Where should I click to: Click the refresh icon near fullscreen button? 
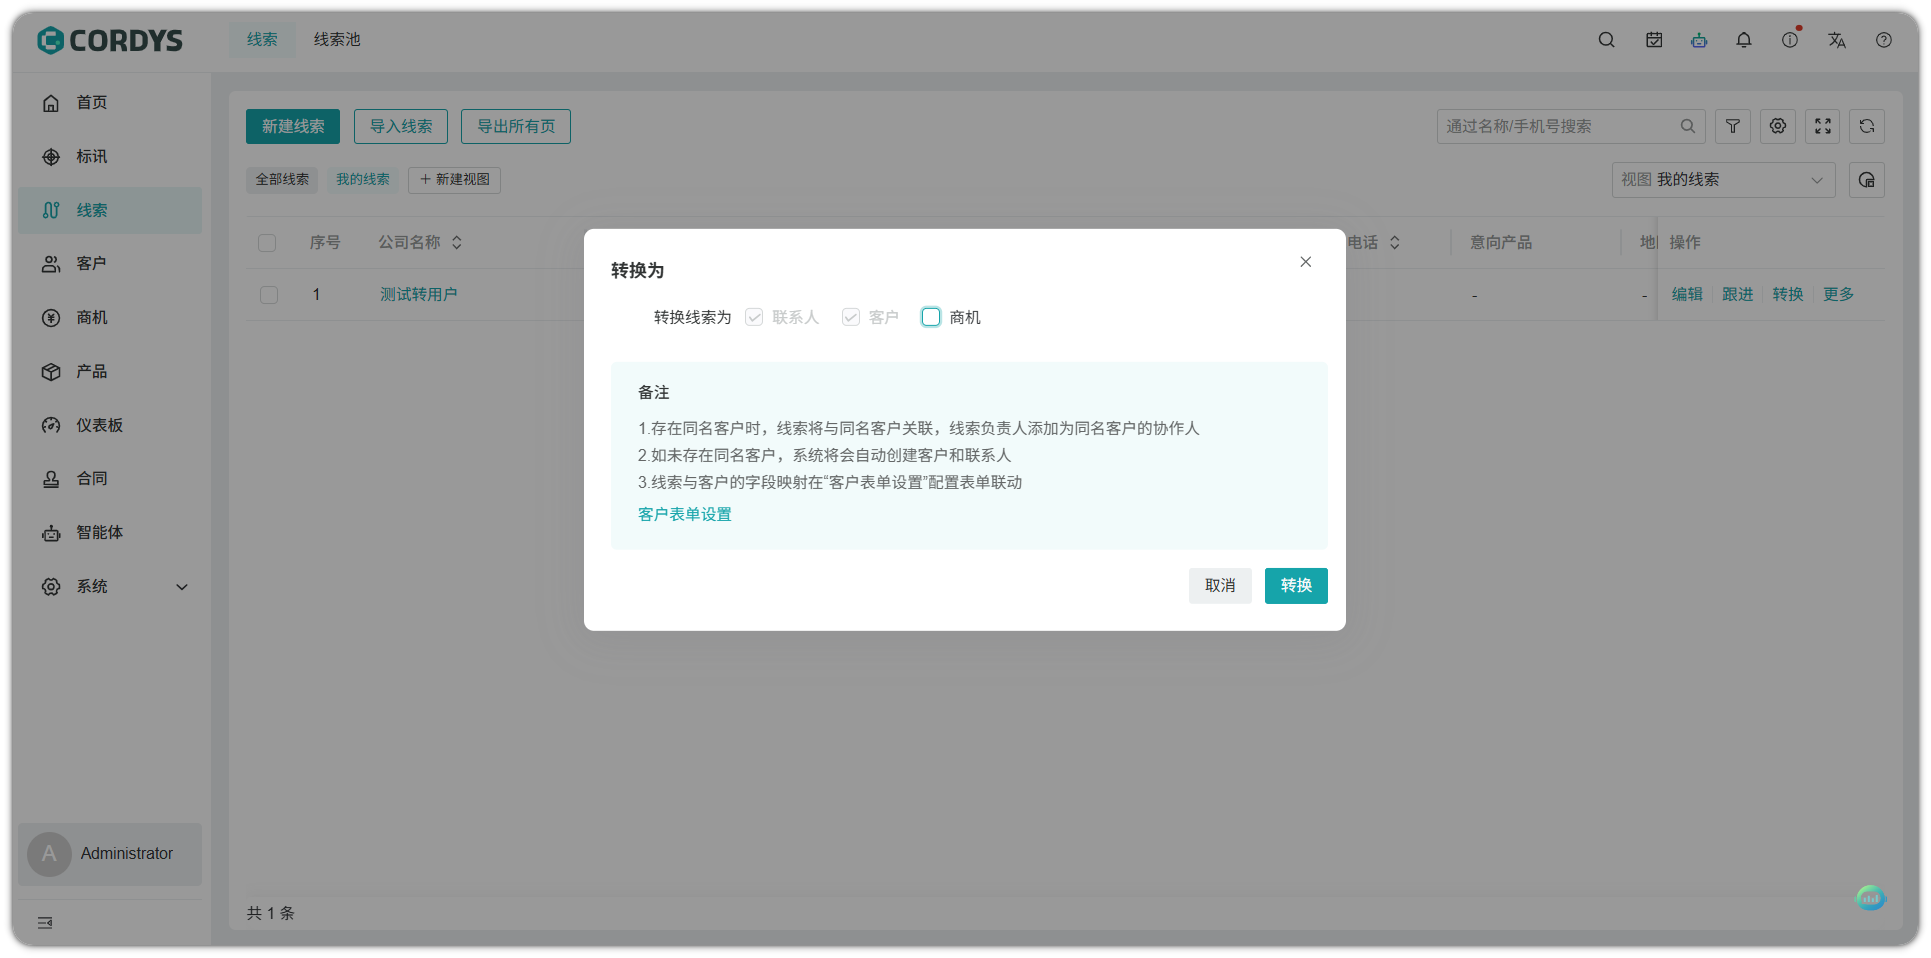tap(1866, 126)
